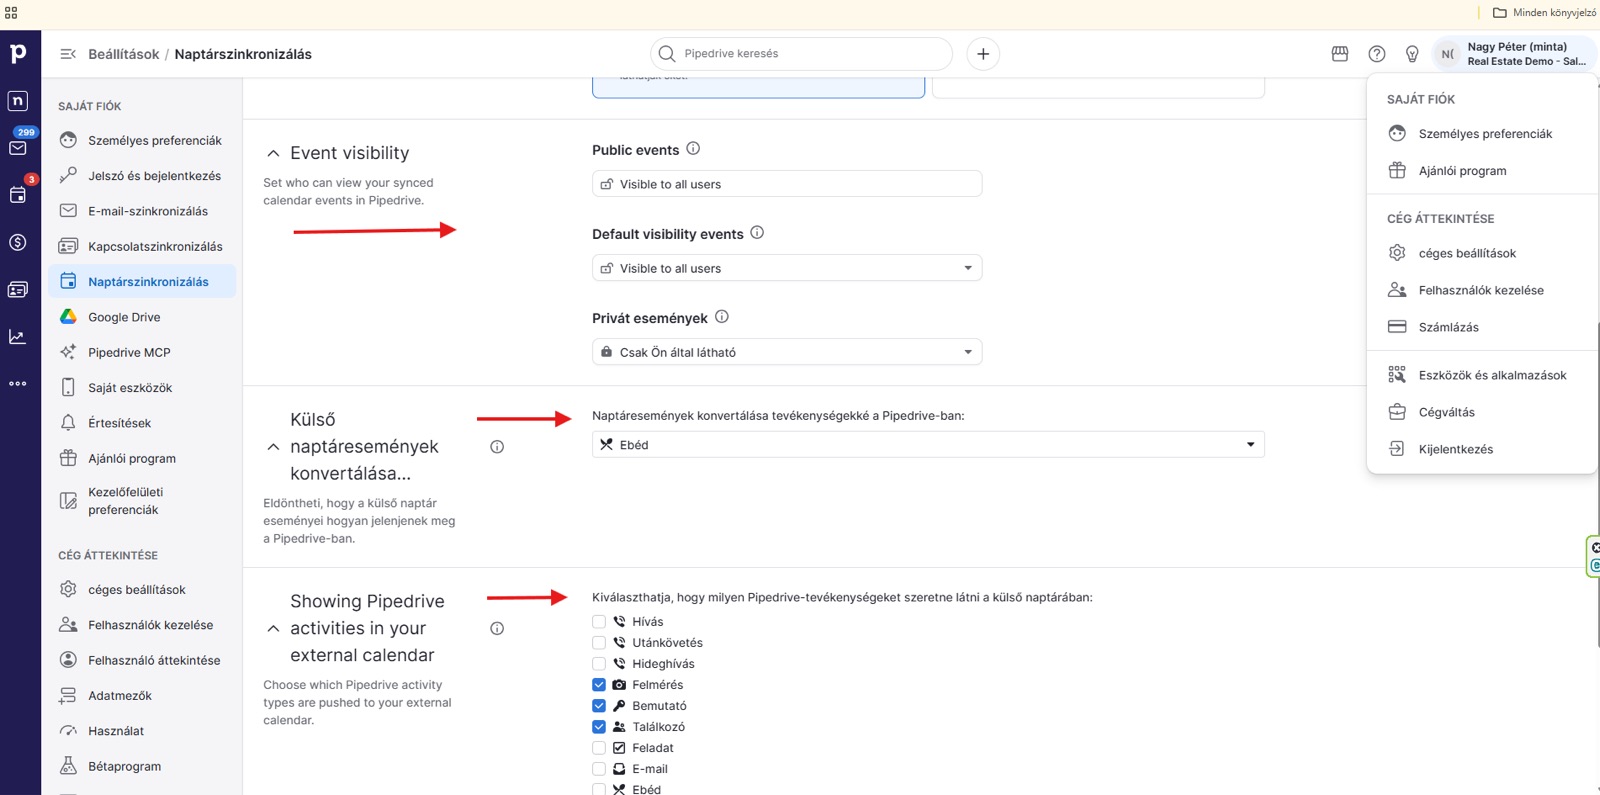Viewport: 1600px width, 795px height.
Task: Open the Privát események visibility dropdown
Action: pyautogui.click(x=787, y=352)
